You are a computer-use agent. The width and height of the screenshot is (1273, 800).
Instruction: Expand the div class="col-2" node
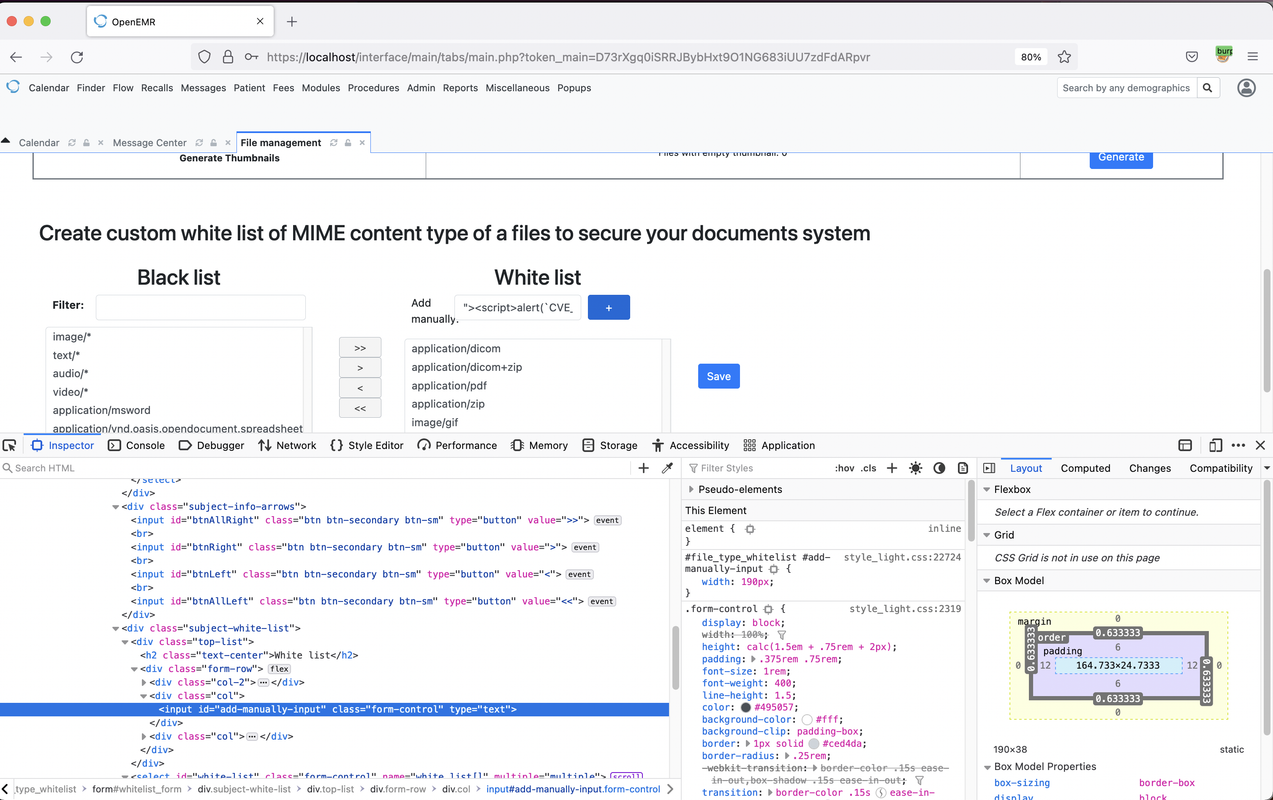pyautogui.click(x=144, y=682)
